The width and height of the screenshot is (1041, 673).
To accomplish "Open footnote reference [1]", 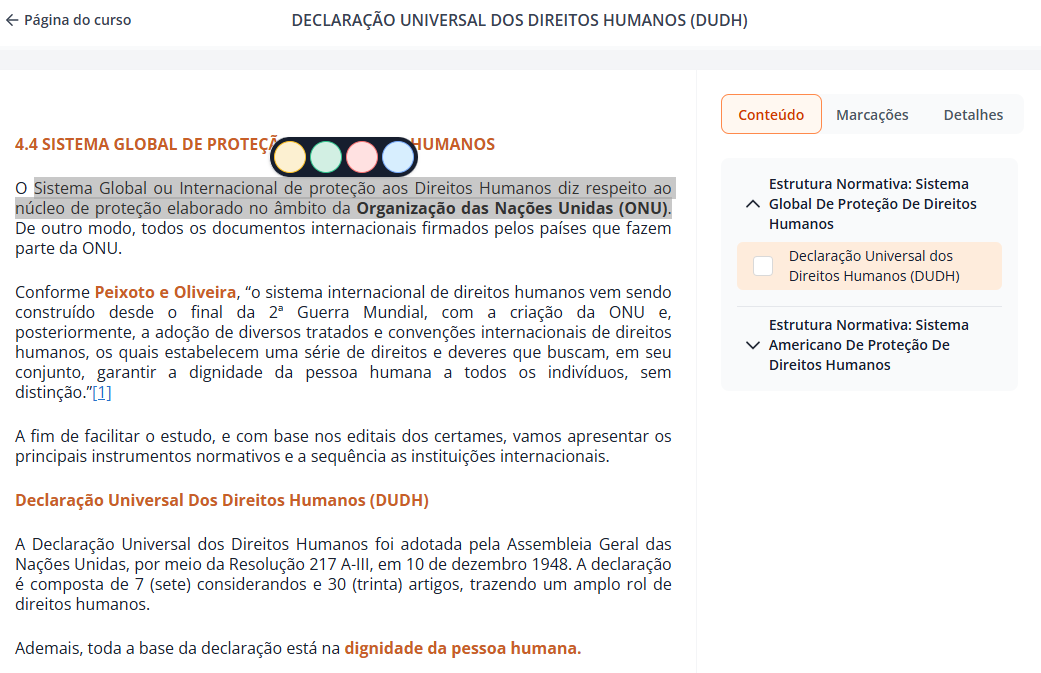I will tap(101, 393).
